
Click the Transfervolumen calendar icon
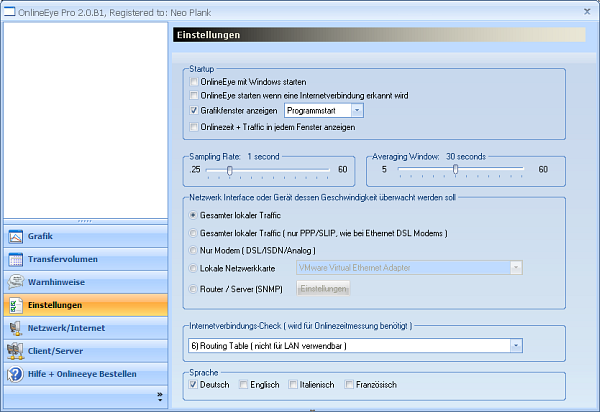[16, 260]
